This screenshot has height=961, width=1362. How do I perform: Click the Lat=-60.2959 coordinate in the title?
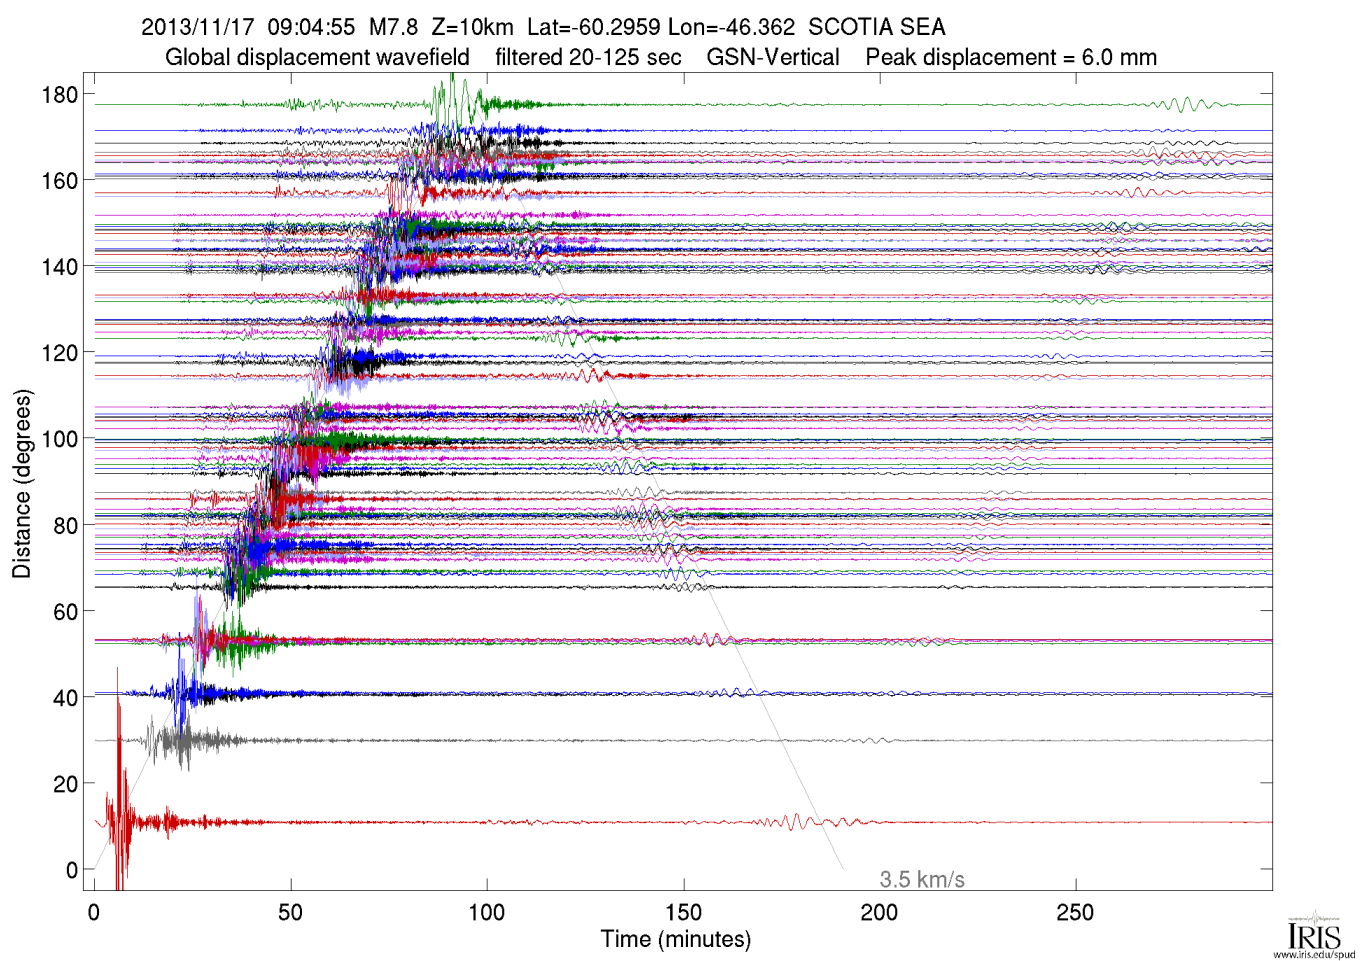tap(593, 27)
